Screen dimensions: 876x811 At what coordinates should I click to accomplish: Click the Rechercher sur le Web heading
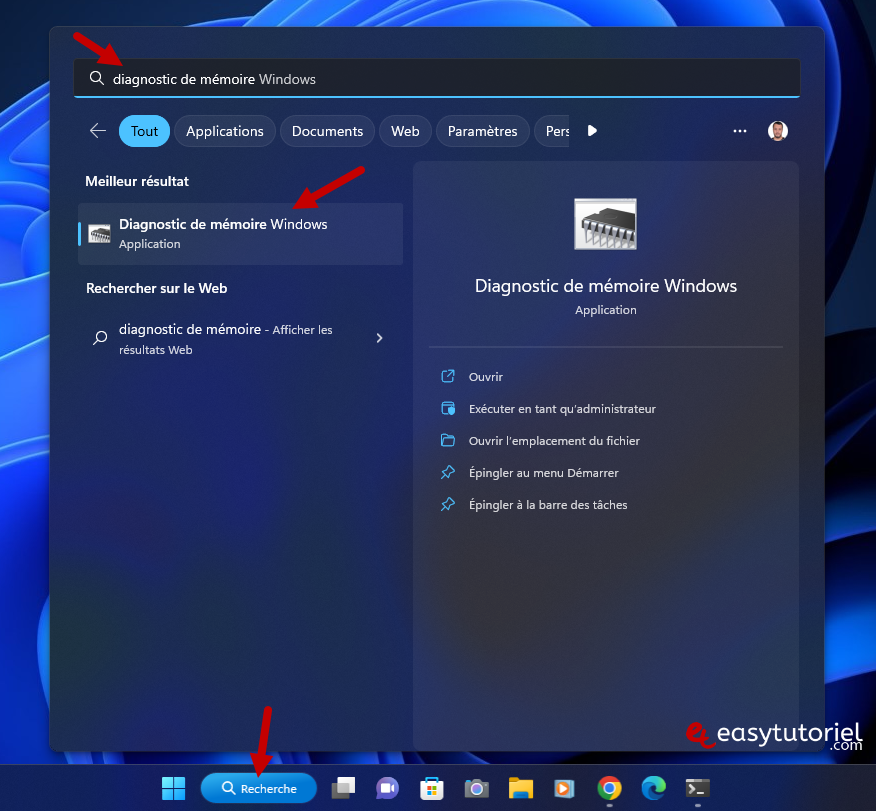pos(156,289)
